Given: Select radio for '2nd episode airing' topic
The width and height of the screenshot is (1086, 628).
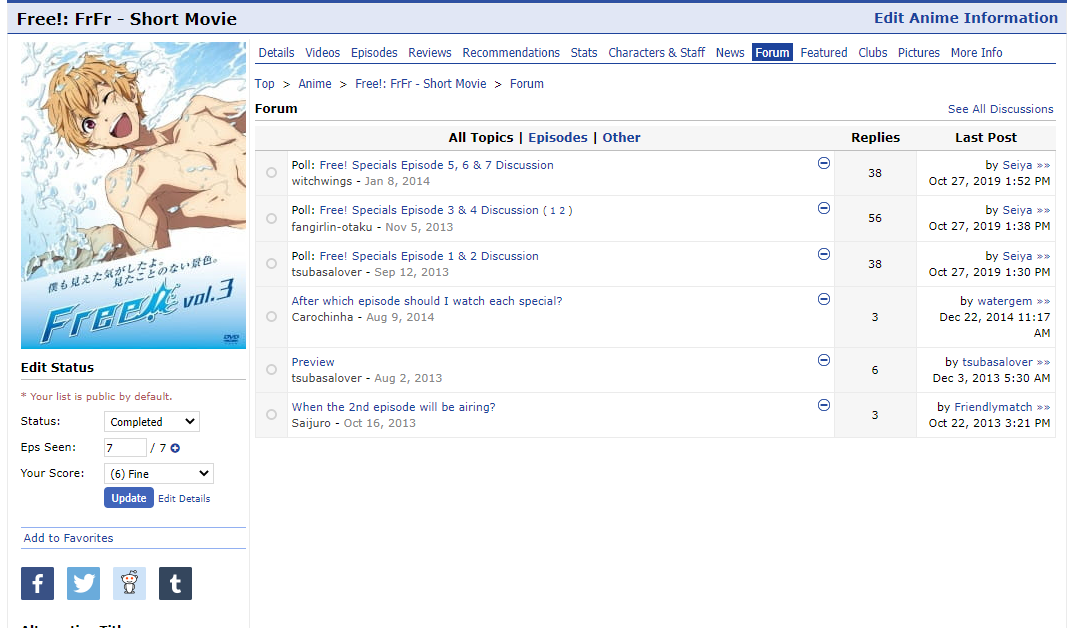Looking at the screenshot, I should (x=272, y=414).
